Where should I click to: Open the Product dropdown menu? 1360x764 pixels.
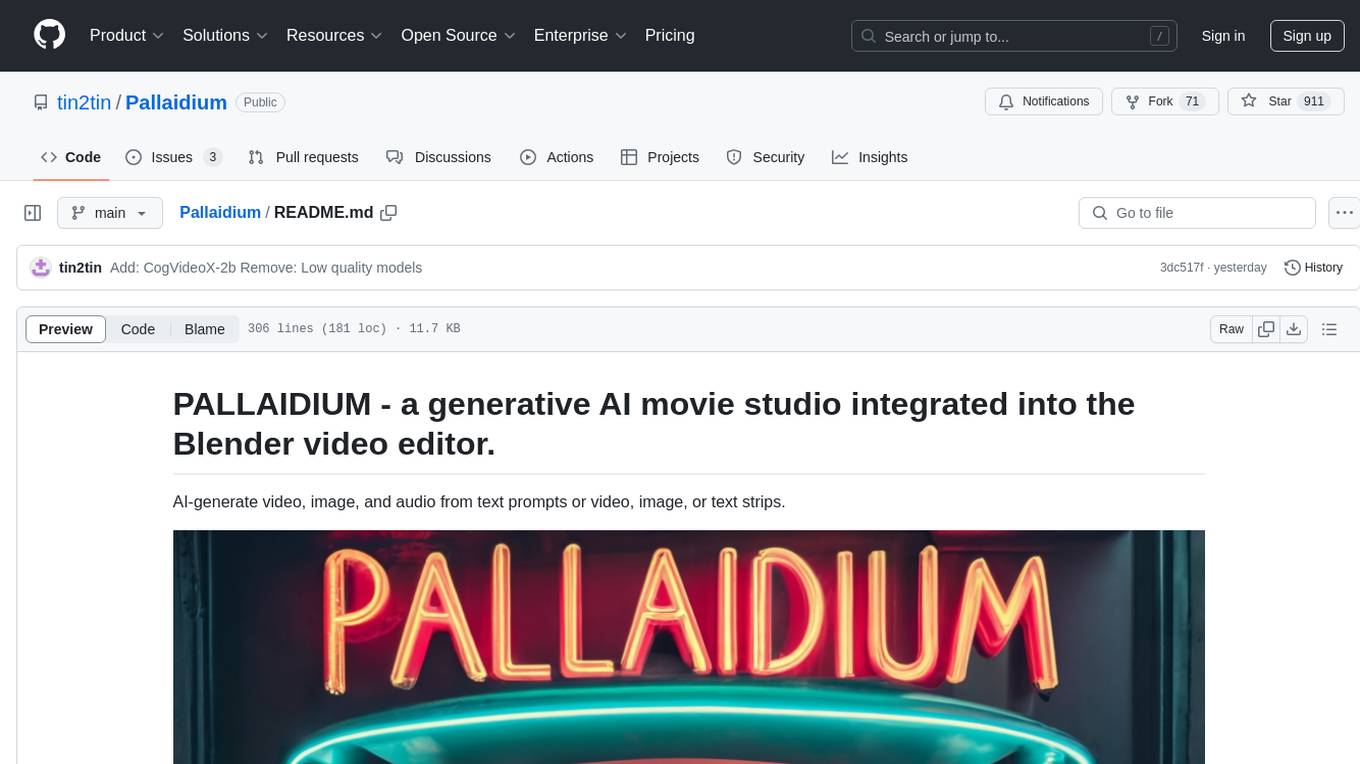click(x=126, y=35)
